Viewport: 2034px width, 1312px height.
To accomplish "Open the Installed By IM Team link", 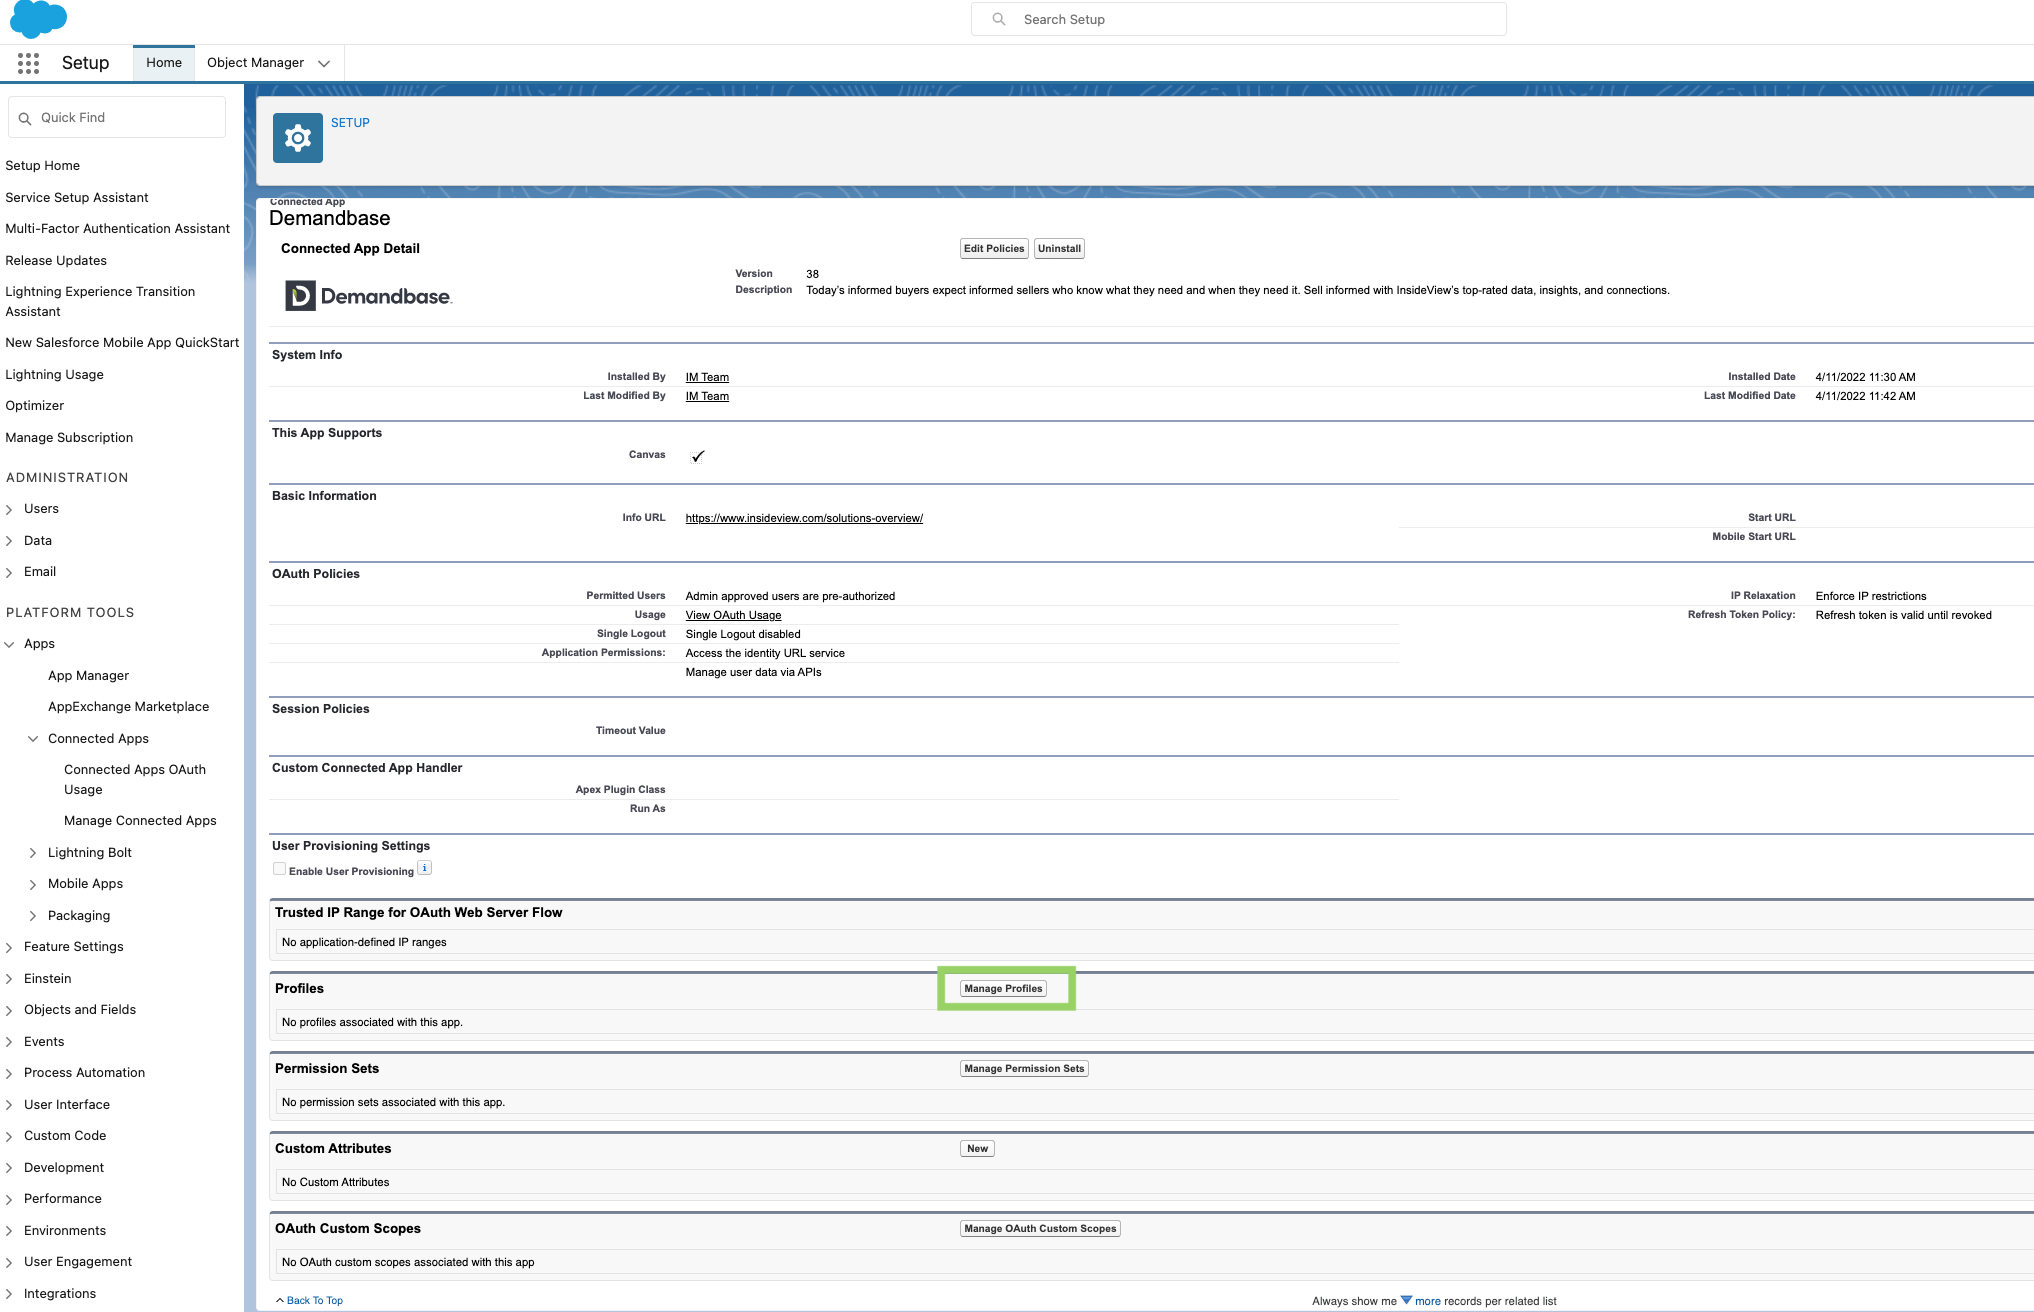I will [707, 378].
